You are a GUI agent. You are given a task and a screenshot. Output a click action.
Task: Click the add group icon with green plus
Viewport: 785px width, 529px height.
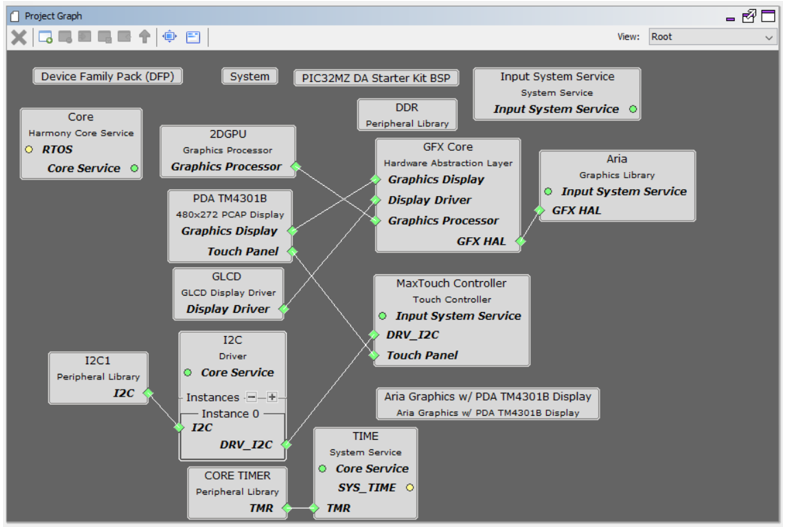pyautogui.click(x=46, y=37)
